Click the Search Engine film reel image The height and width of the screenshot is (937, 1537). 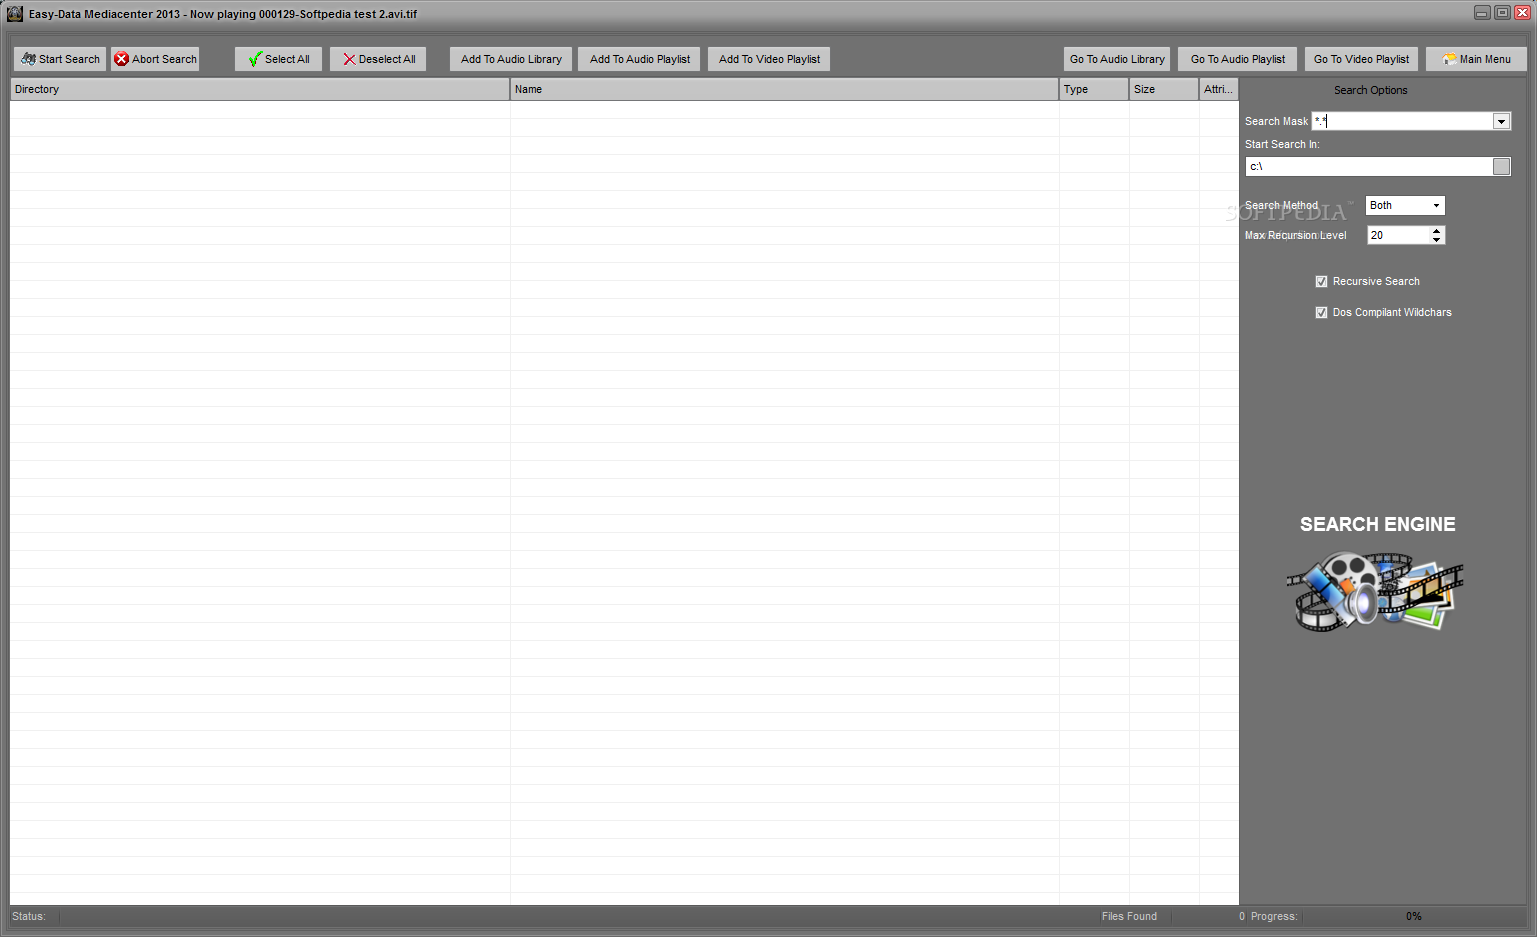point(1375,591)
